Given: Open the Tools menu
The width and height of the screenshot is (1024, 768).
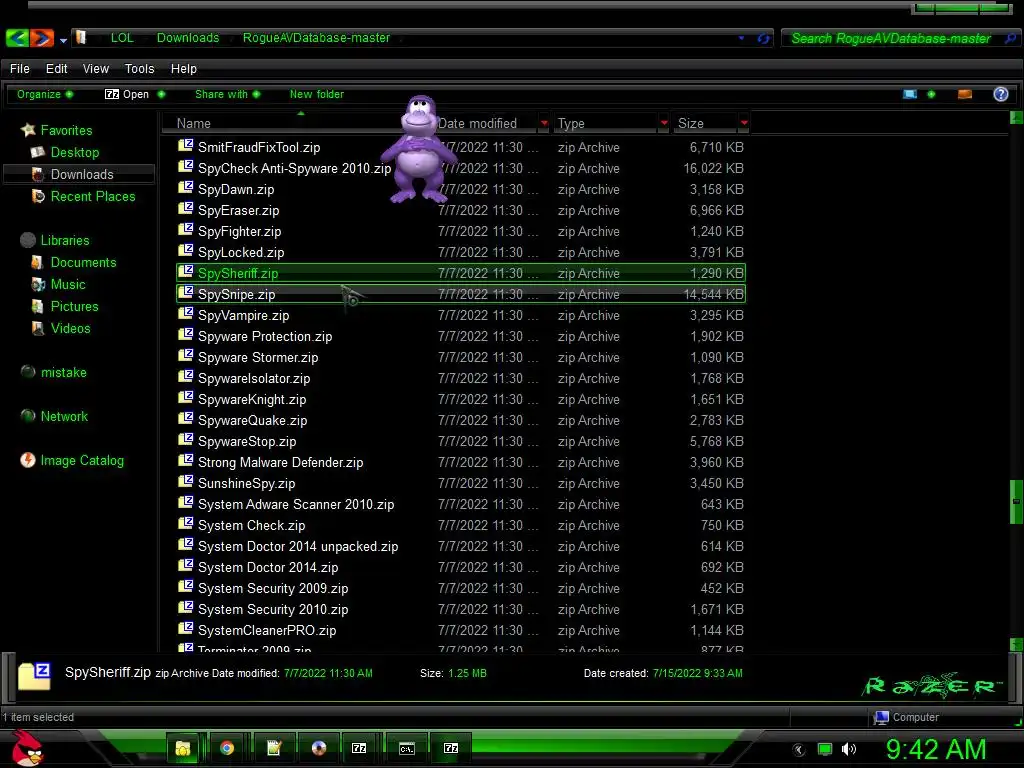Looking at the screenshot, I should click(x=139, y=69).
